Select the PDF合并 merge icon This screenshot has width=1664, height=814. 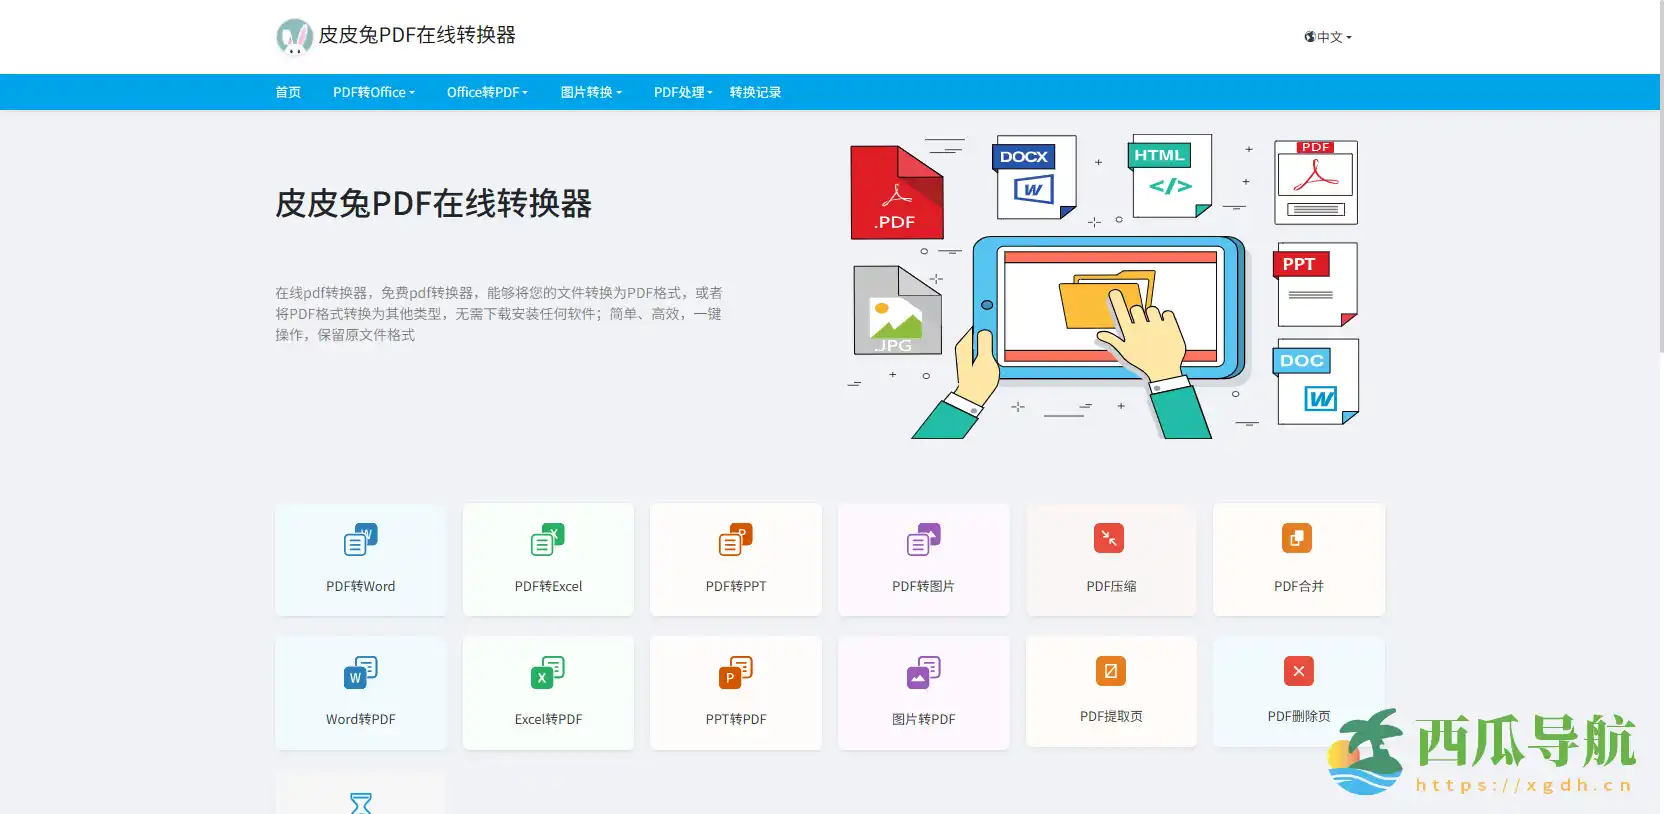[1297, 538]
